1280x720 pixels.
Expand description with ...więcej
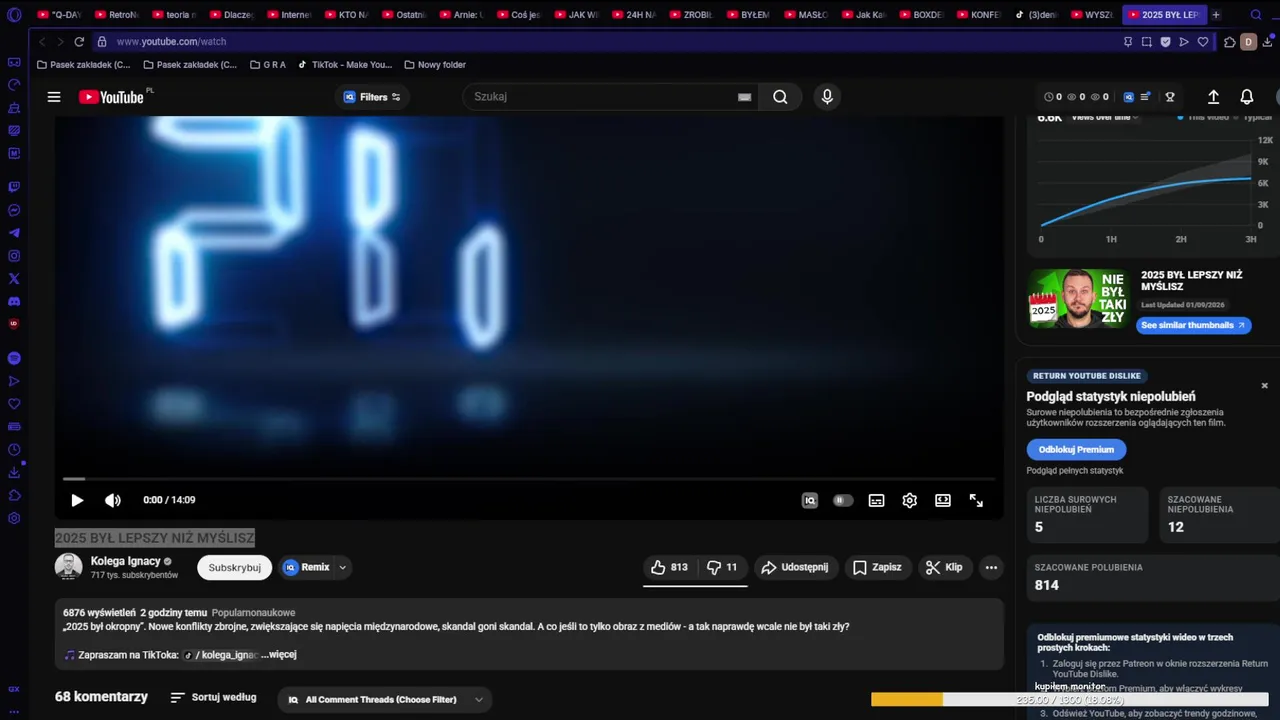(x=279, y=655)
